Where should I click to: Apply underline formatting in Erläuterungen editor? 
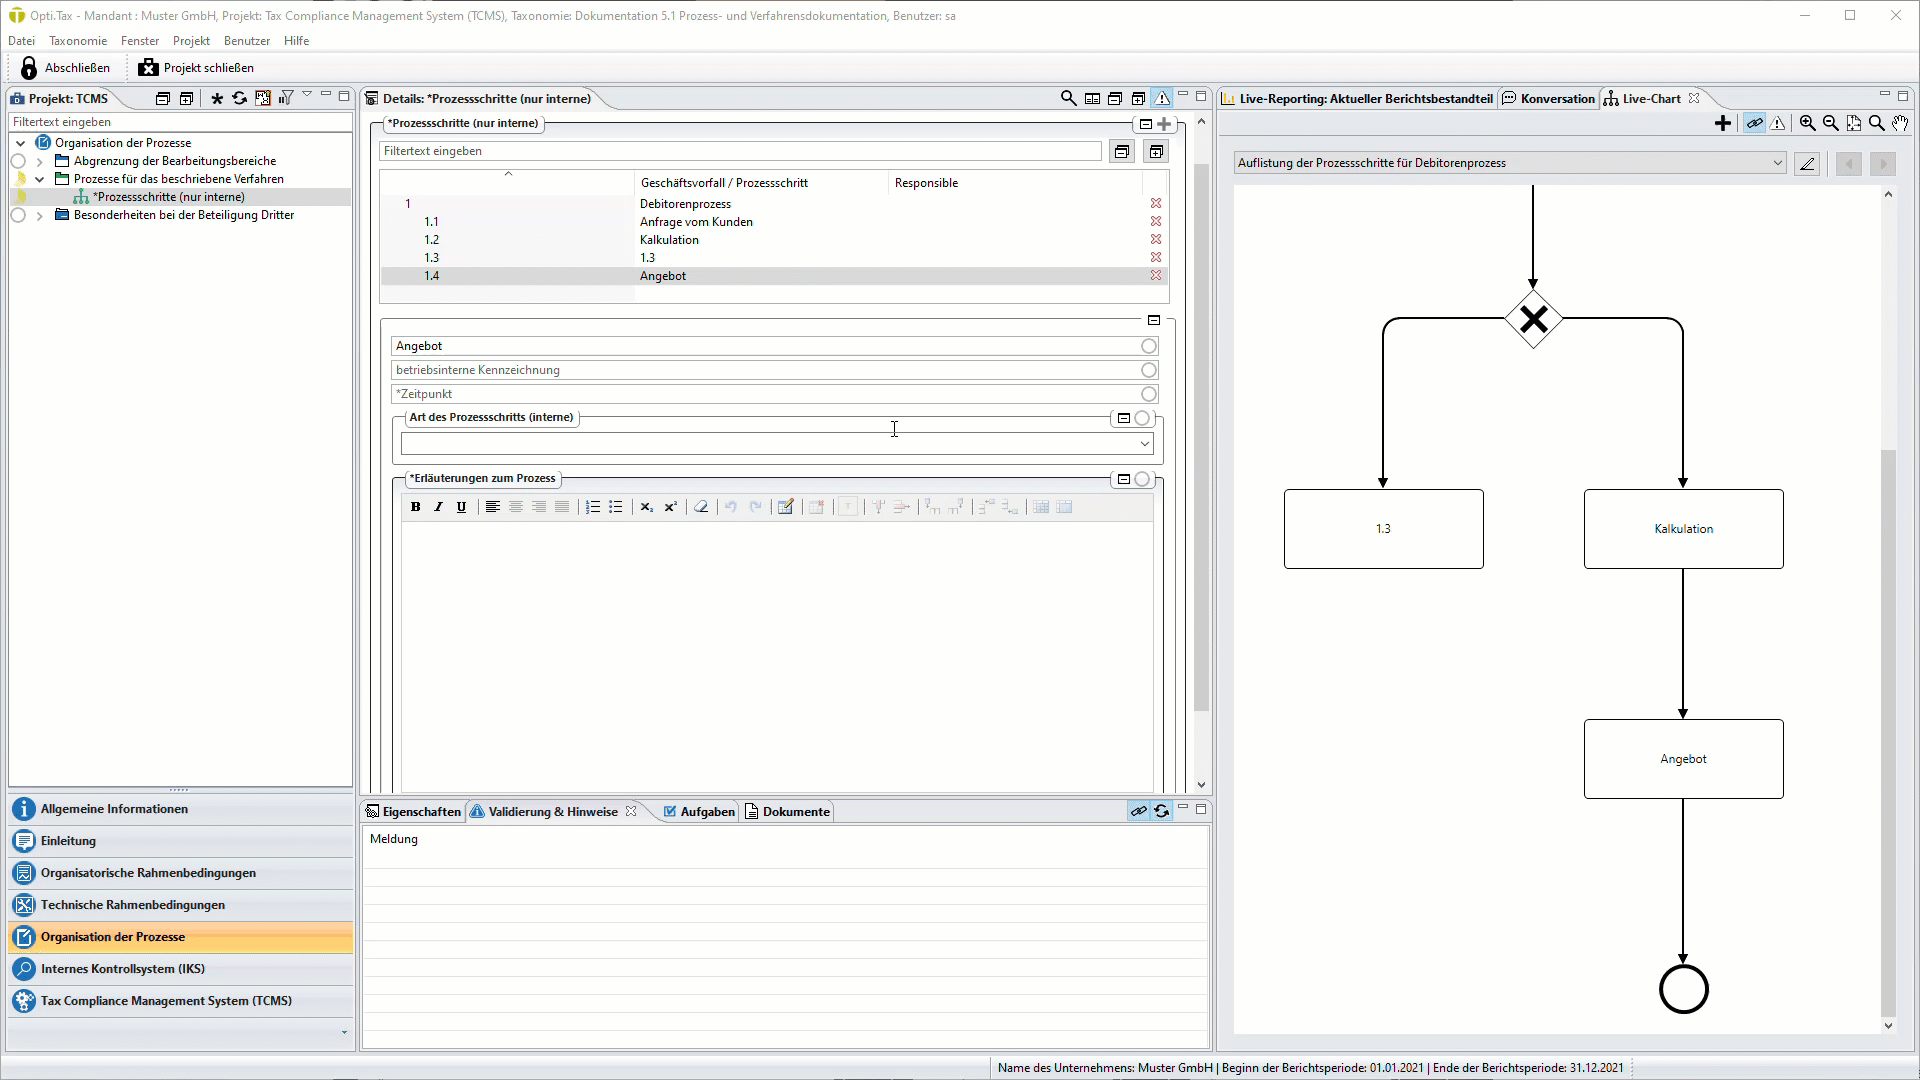click(x=461, y=507)
